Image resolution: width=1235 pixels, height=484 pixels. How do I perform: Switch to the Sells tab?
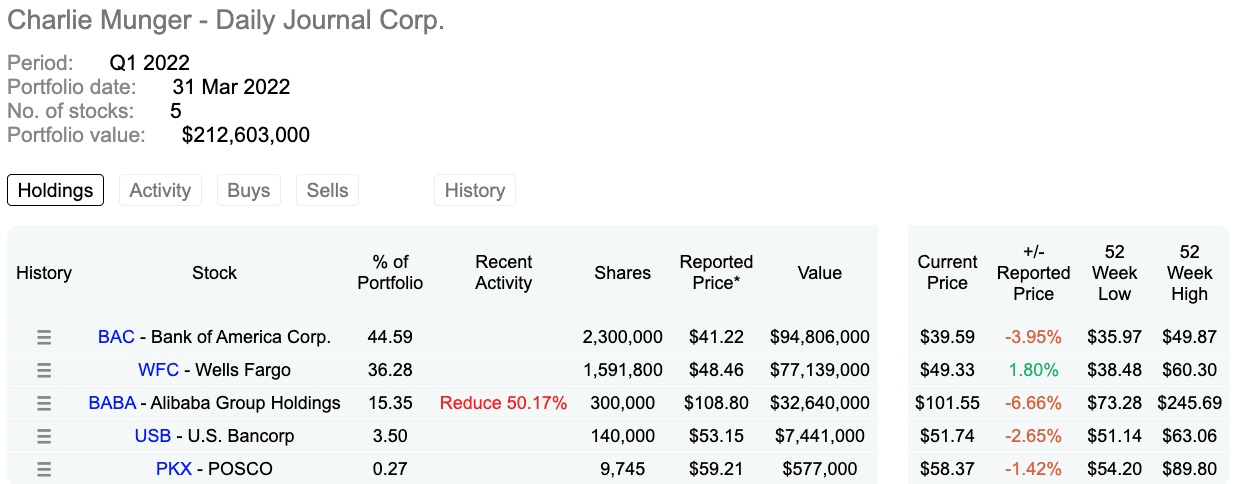coord(327,190)
